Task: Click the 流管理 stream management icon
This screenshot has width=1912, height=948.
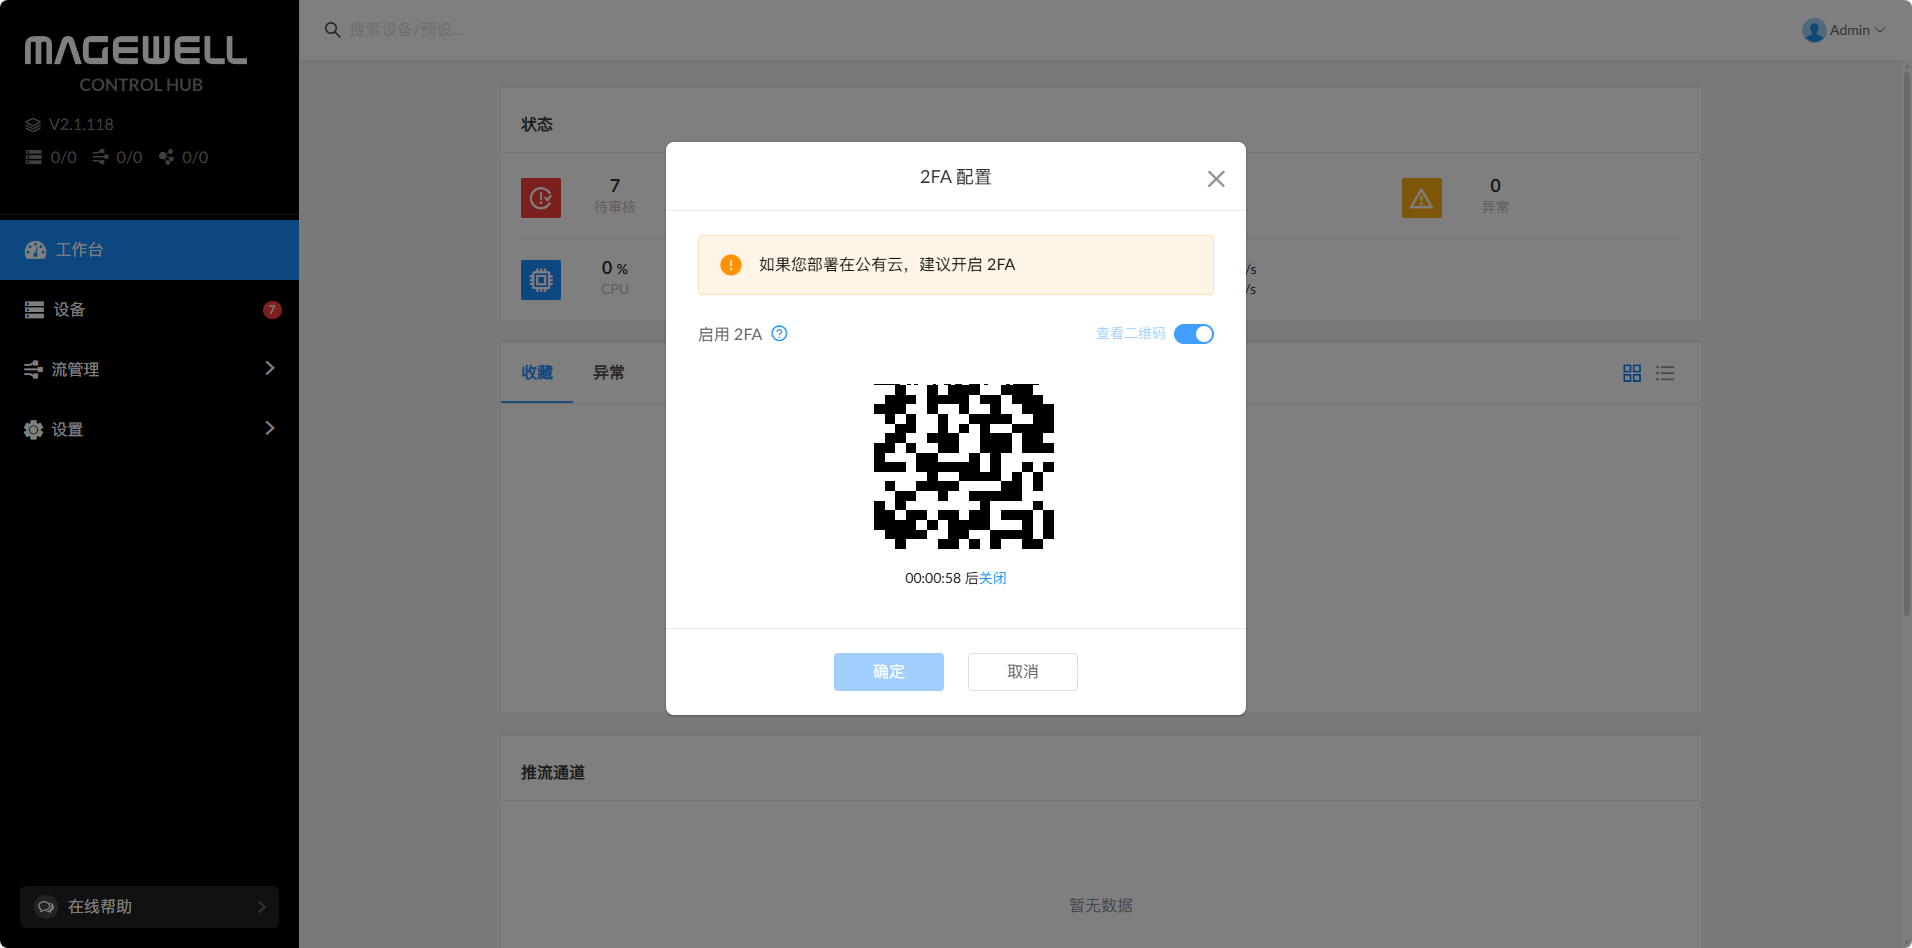Action: 34,370
